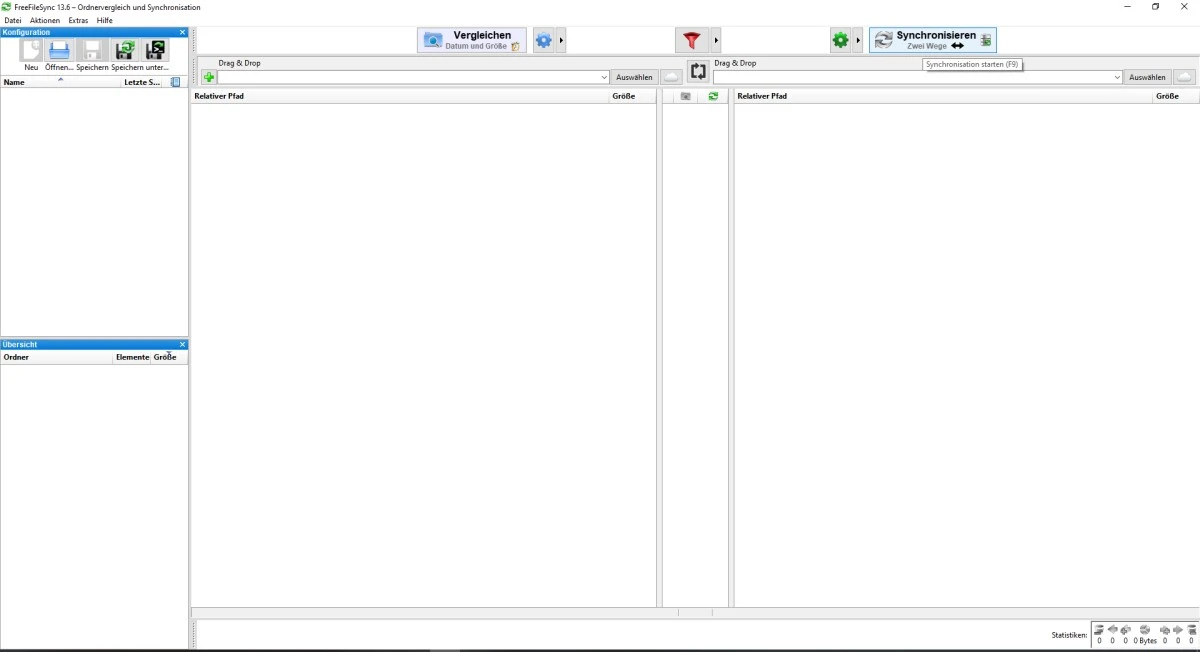Image resolution: width=1200 pixels, height=652 pixels.
Task: Expand arrow next to comparison settings gear
Action: click(x=561, y=40)
